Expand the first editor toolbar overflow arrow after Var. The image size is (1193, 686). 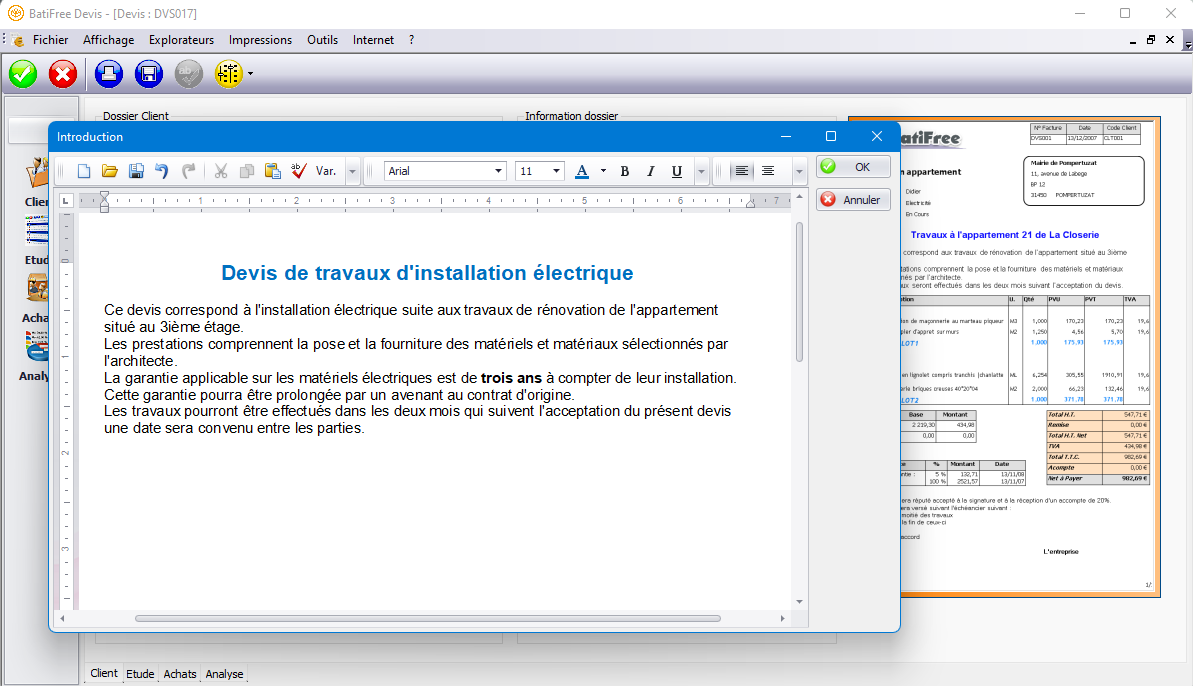[x=352, y=171]
